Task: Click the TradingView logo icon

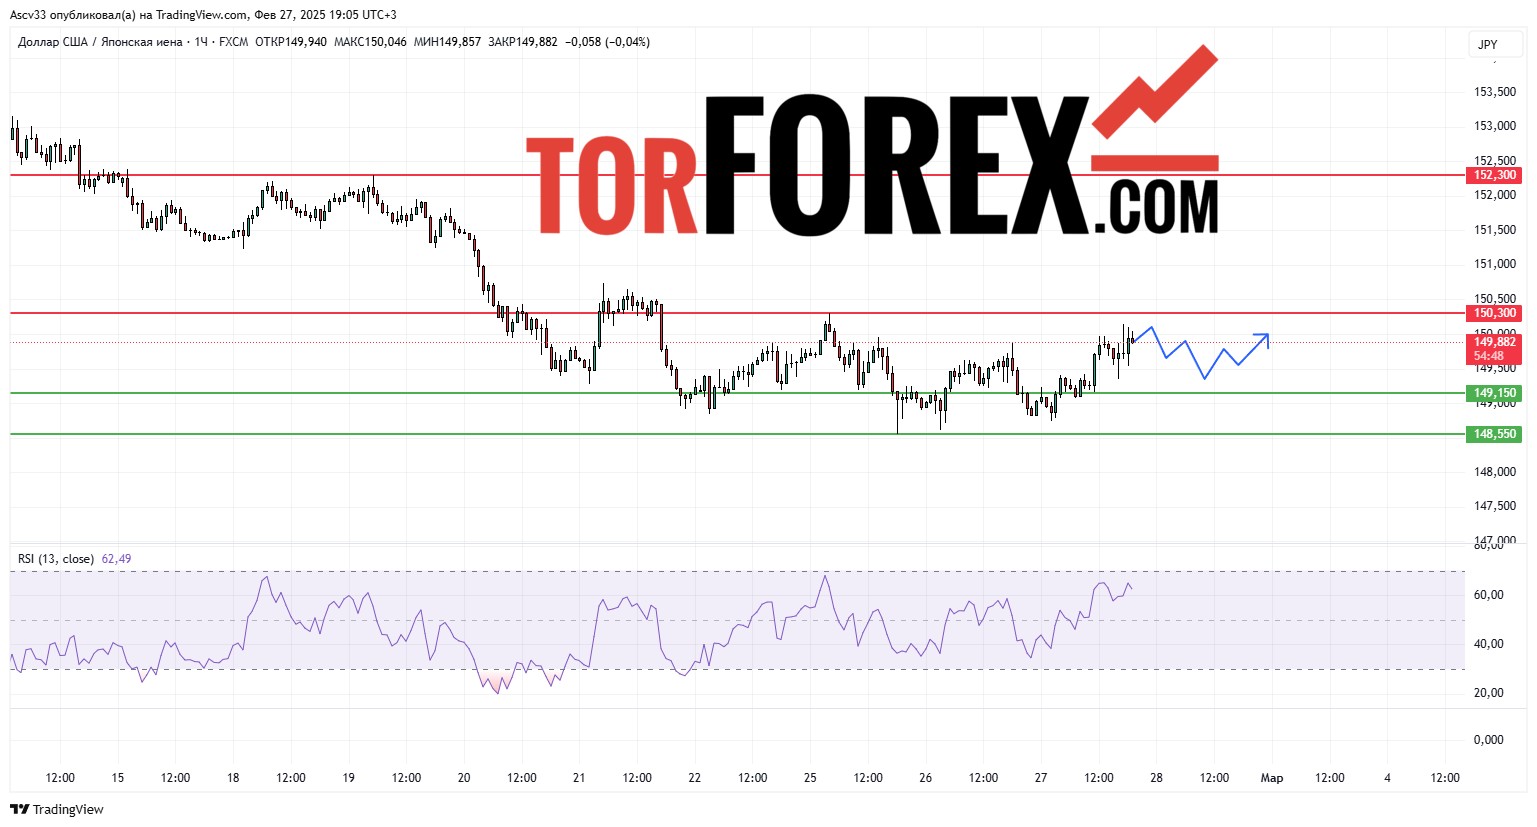Action: [x=20, y=809]
